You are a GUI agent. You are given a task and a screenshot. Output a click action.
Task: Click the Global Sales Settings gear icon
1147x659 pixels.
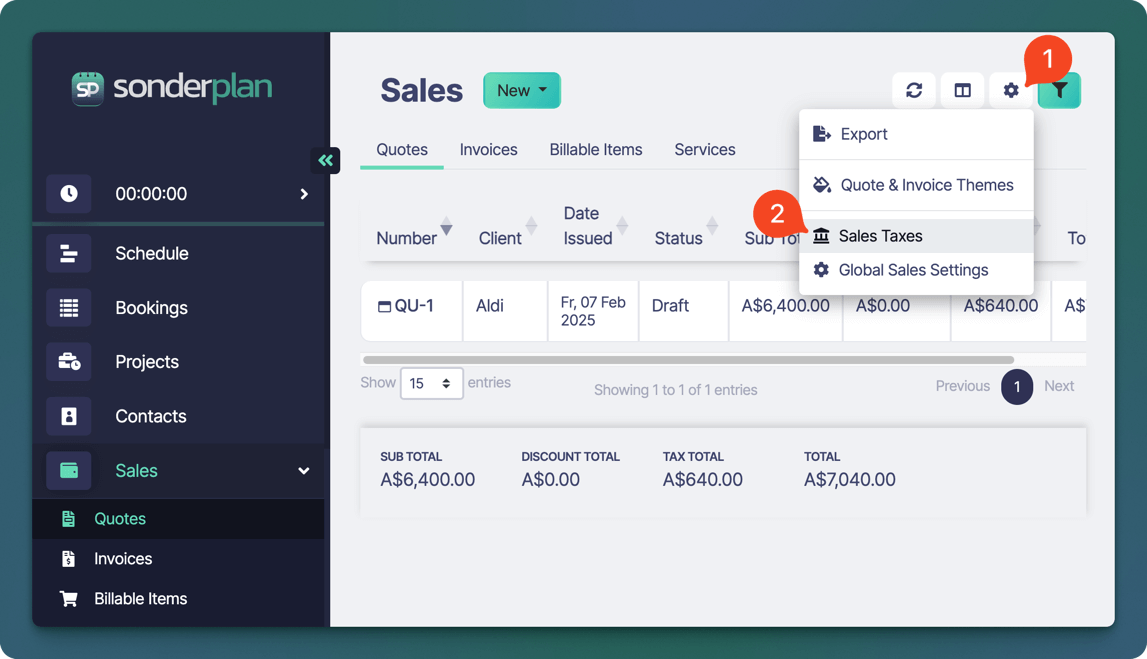point(821,270)
